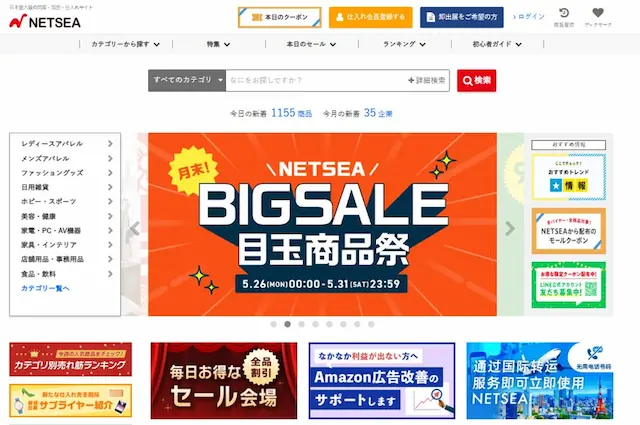Select the last carousel dot indicator
Screen dimensions: 640x425
(x=371, y=324)
